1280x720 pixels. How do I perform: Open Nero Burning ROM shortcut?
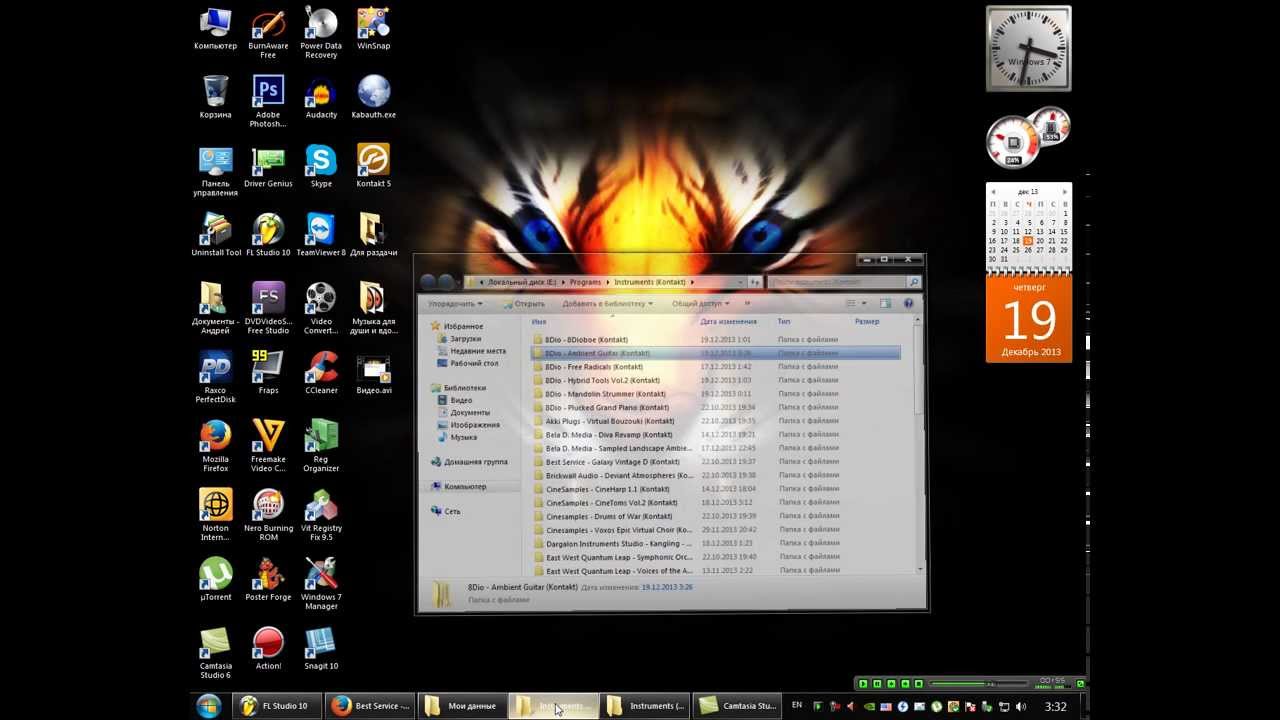tap(268, 515)
